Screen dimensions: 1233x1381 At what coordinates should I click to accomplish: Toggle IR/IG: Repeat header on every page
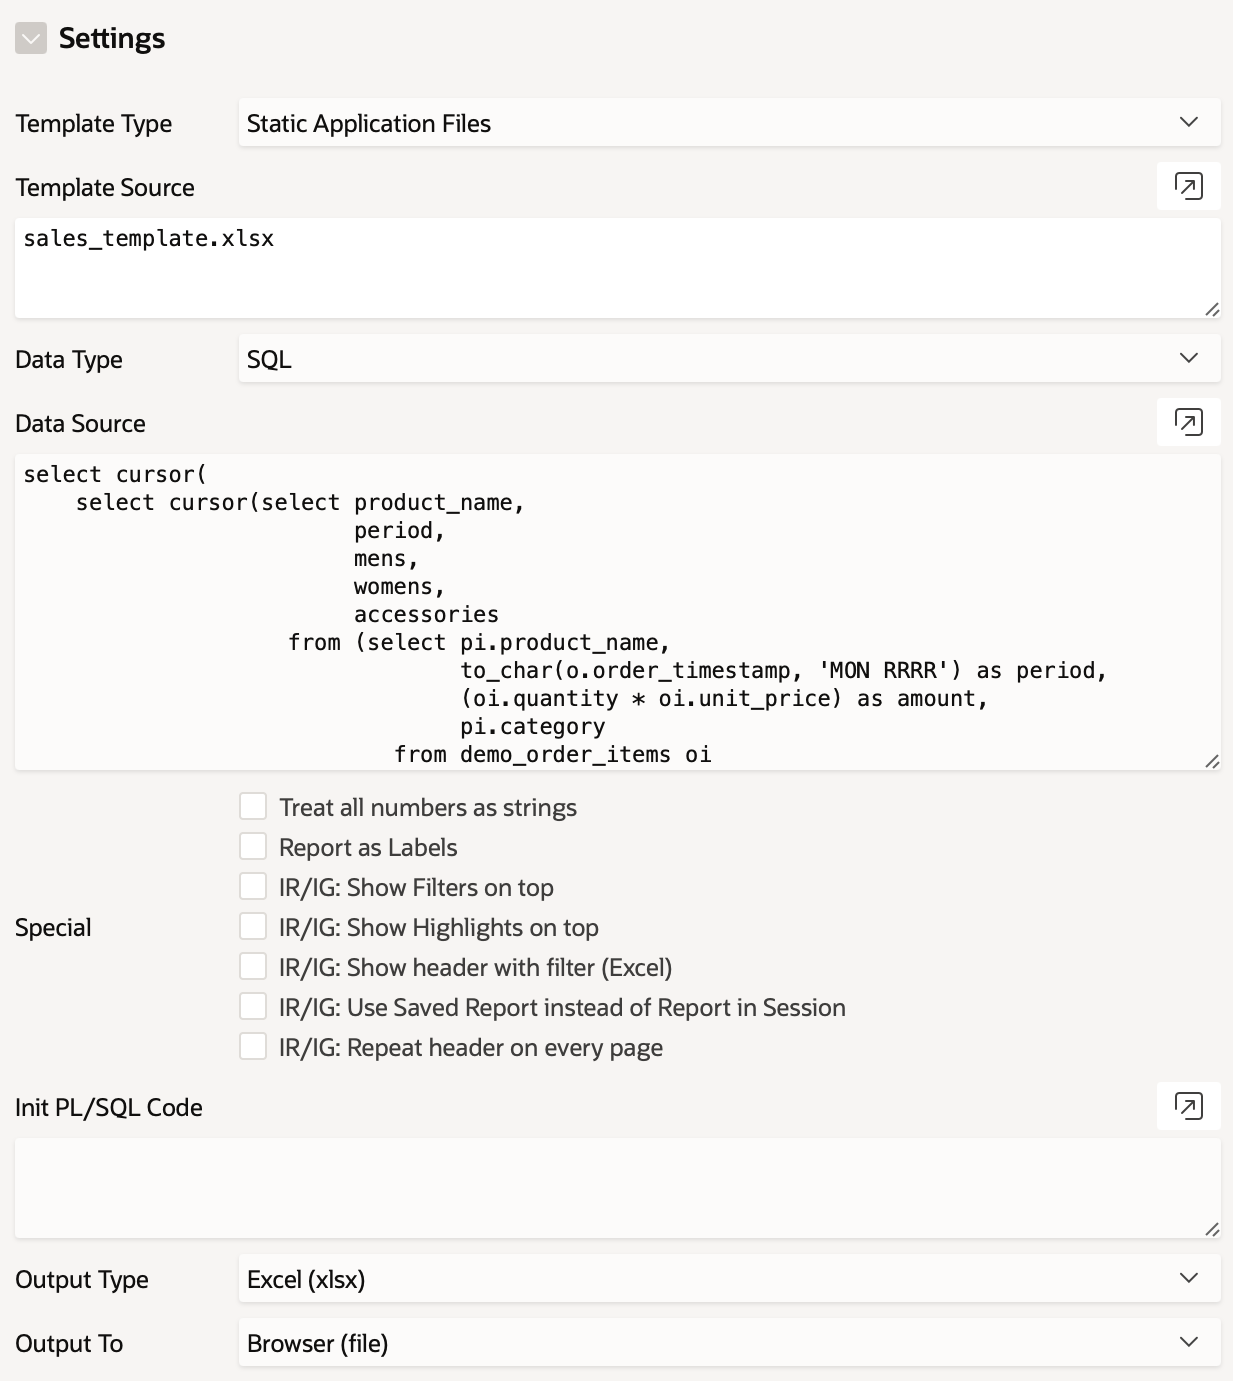point(253,1047)
